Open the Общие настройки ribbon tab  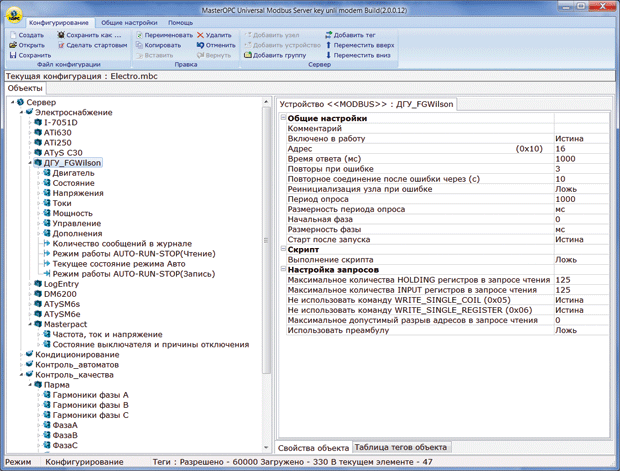129,23
